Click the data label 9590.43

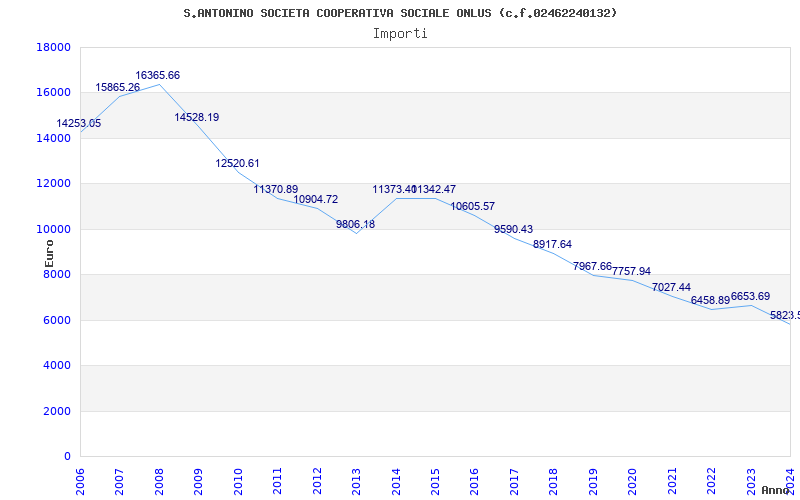(513, 230)
